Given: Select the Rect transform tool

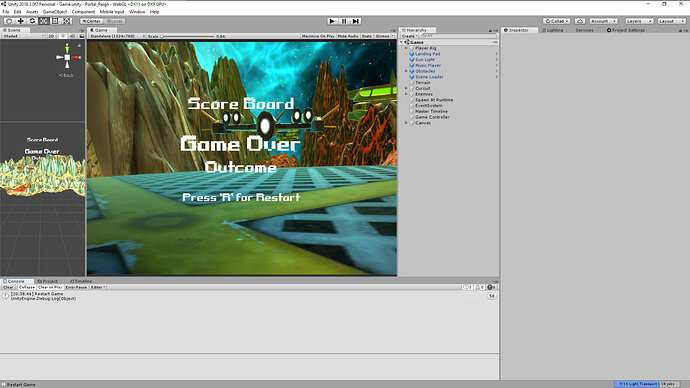Looking at the screenshot, I should coord(55,21).
